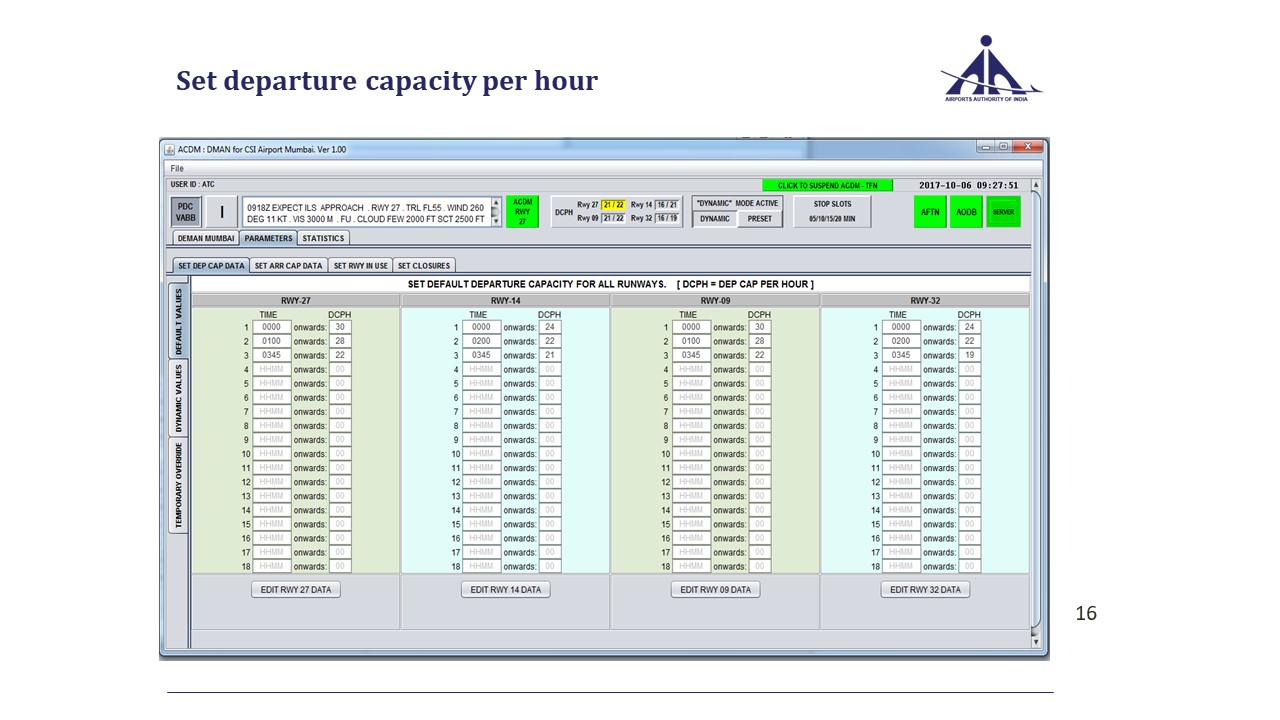Click RWY-14 row 1 TIME field
This screenshot has width=1280, height=720.
tap(481, 327)
